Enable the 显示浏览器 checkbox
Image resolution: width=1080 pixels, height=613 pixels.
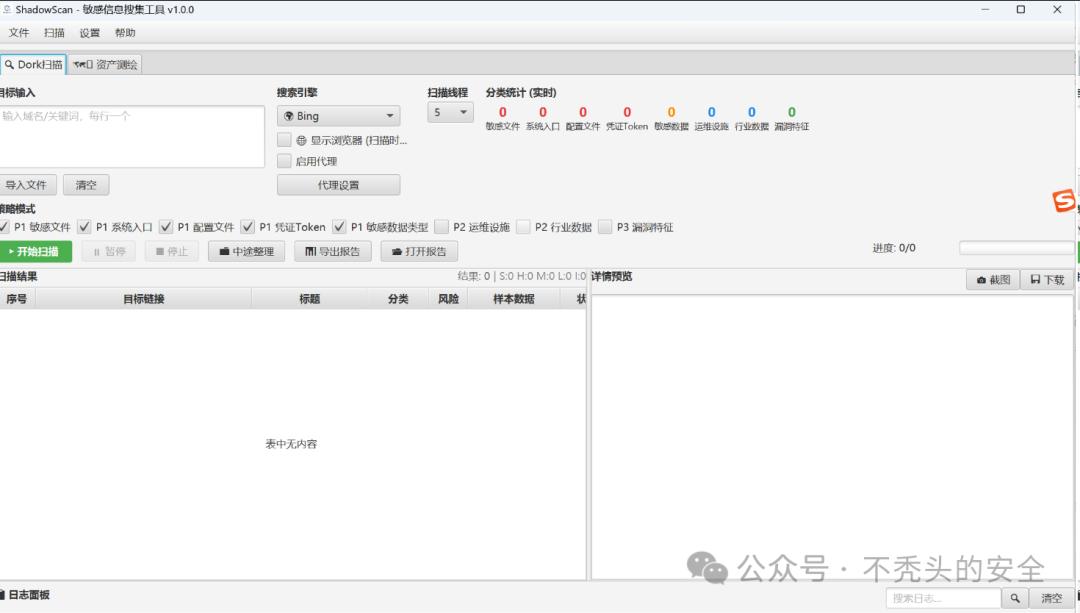pos(284,141)
